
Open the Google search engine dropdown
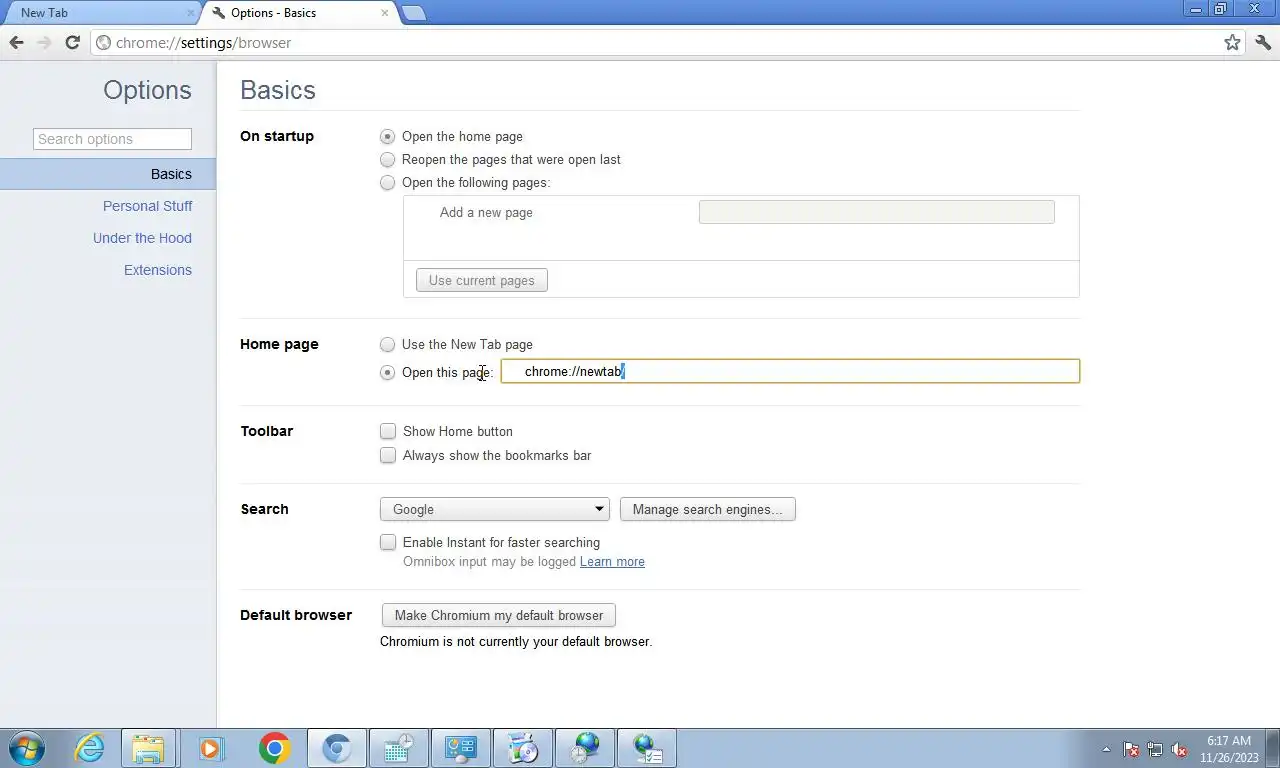point(495,509)
